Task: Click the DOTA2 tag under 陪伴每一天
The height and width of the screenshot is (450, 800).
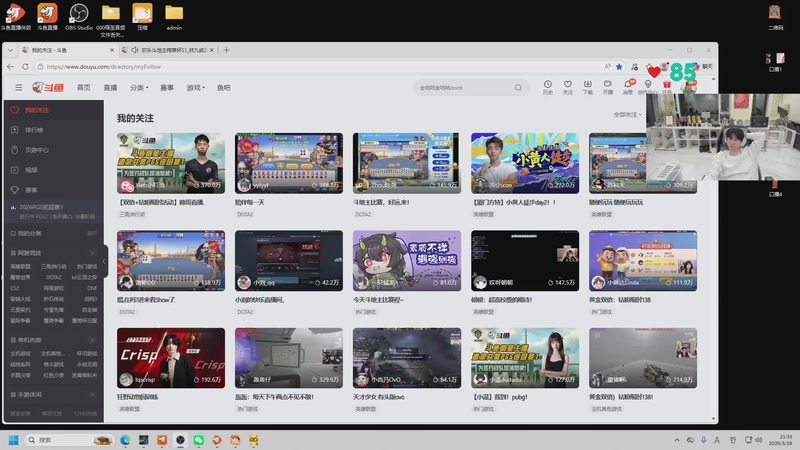Action: [x=245, y=214]
